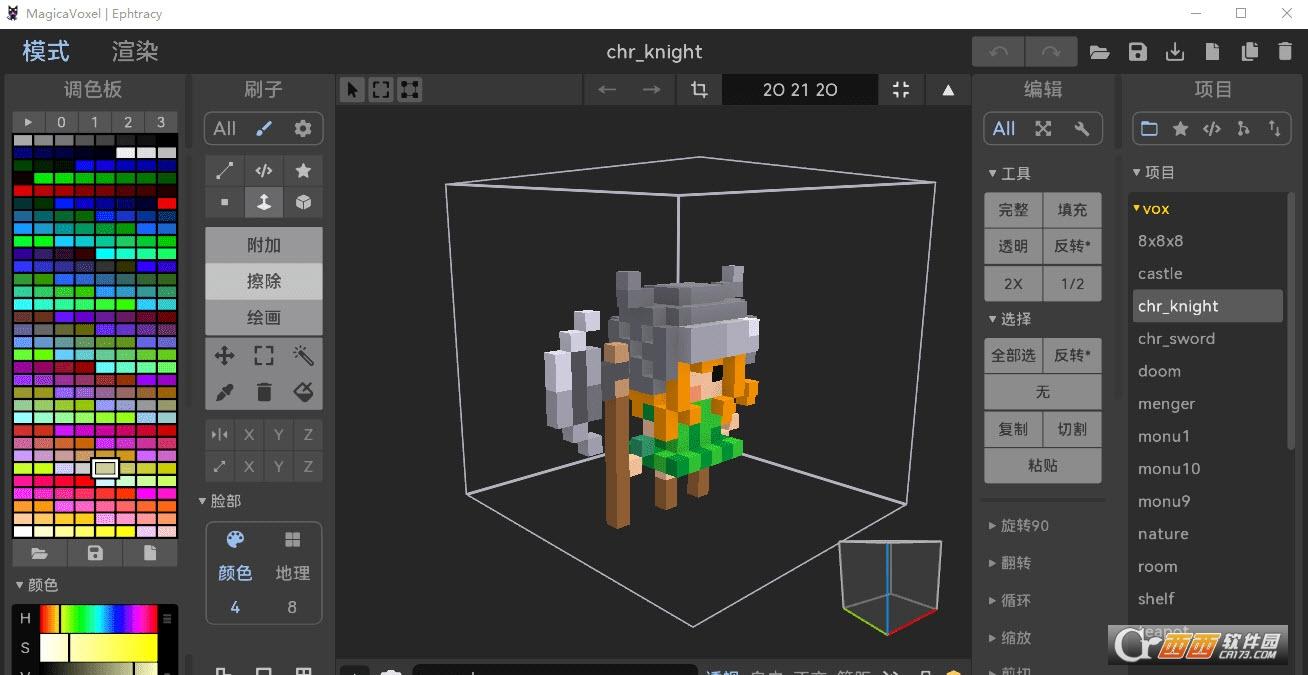Select the paint bucket fill tool
The image size is (1308, 675).
tap(303, 392)
